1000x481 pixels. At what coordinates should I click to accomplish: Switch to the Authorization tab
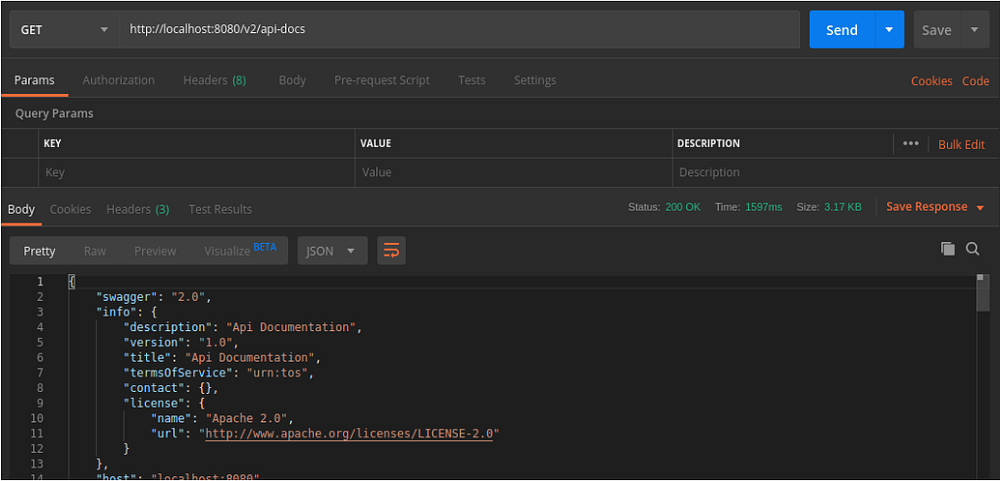click(x=119, y=80)
